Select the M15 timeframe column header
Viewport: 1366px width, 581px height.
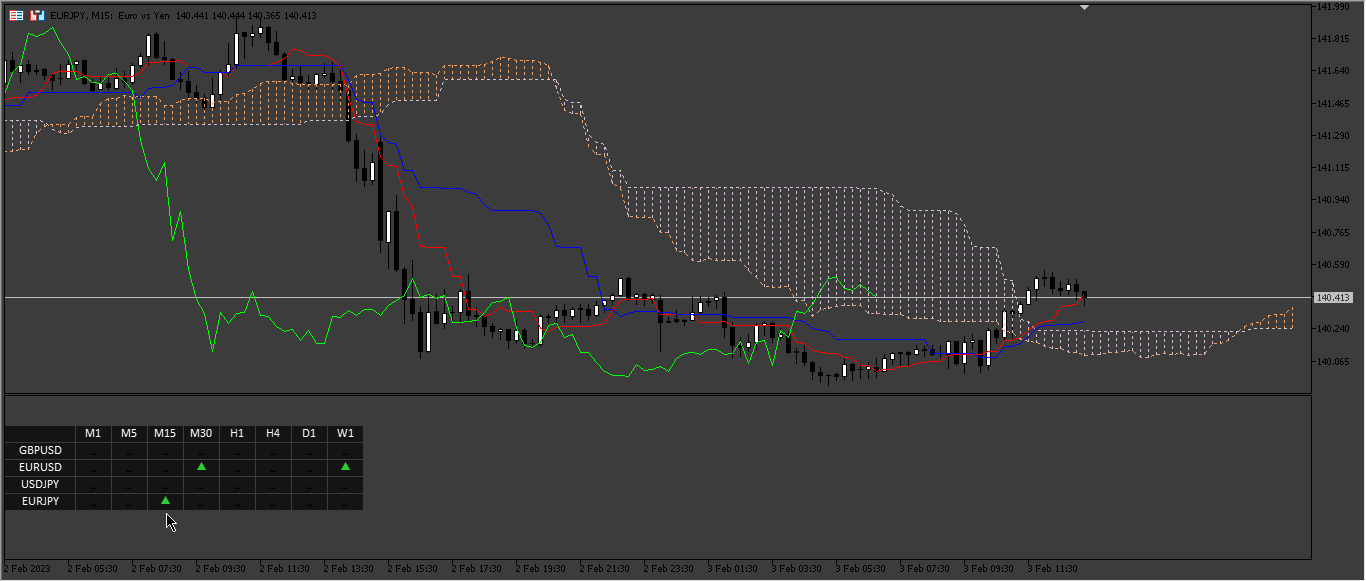pyautogui.click(x=165, y=433)
